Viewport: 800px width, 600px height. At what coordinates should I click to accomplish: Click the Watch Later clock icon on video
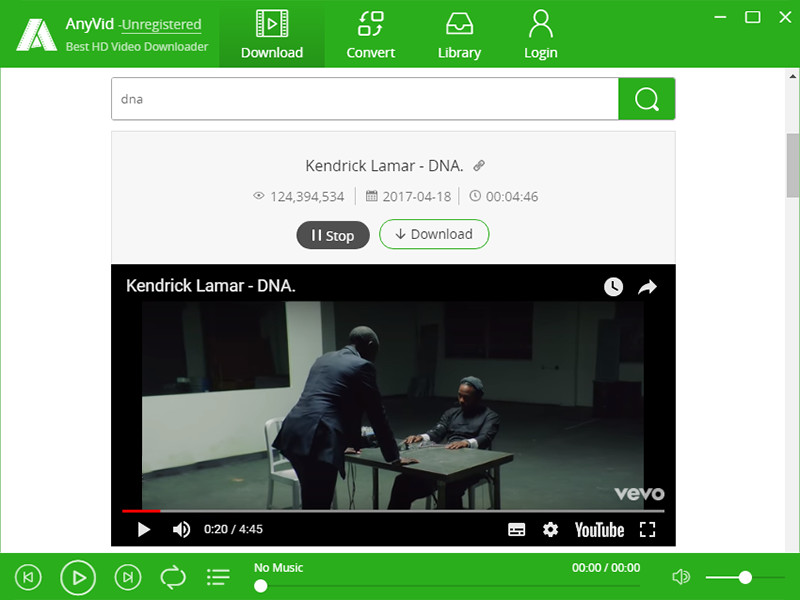tap(613, 287)
